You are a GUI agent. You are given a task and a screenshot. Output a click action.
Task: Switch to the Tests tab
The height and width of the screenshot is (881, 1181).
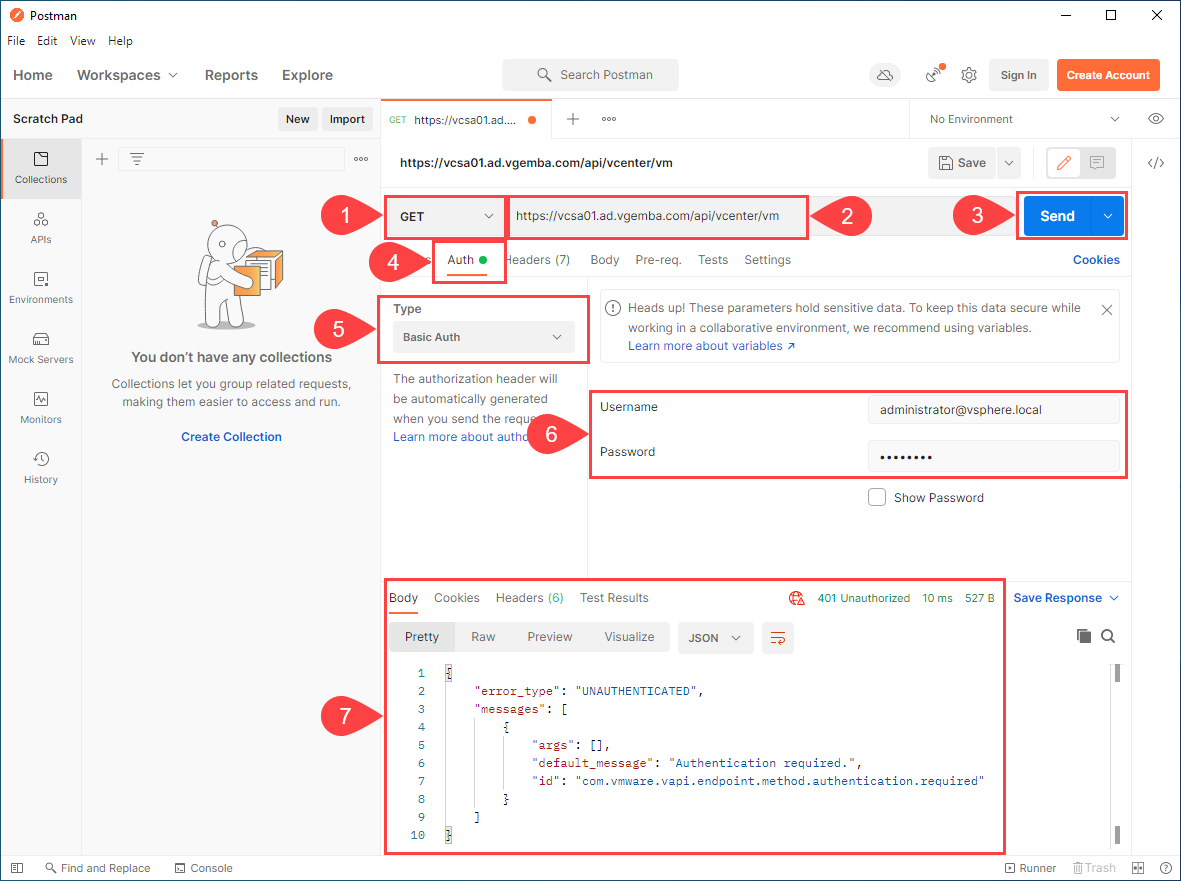coord(713,260)
